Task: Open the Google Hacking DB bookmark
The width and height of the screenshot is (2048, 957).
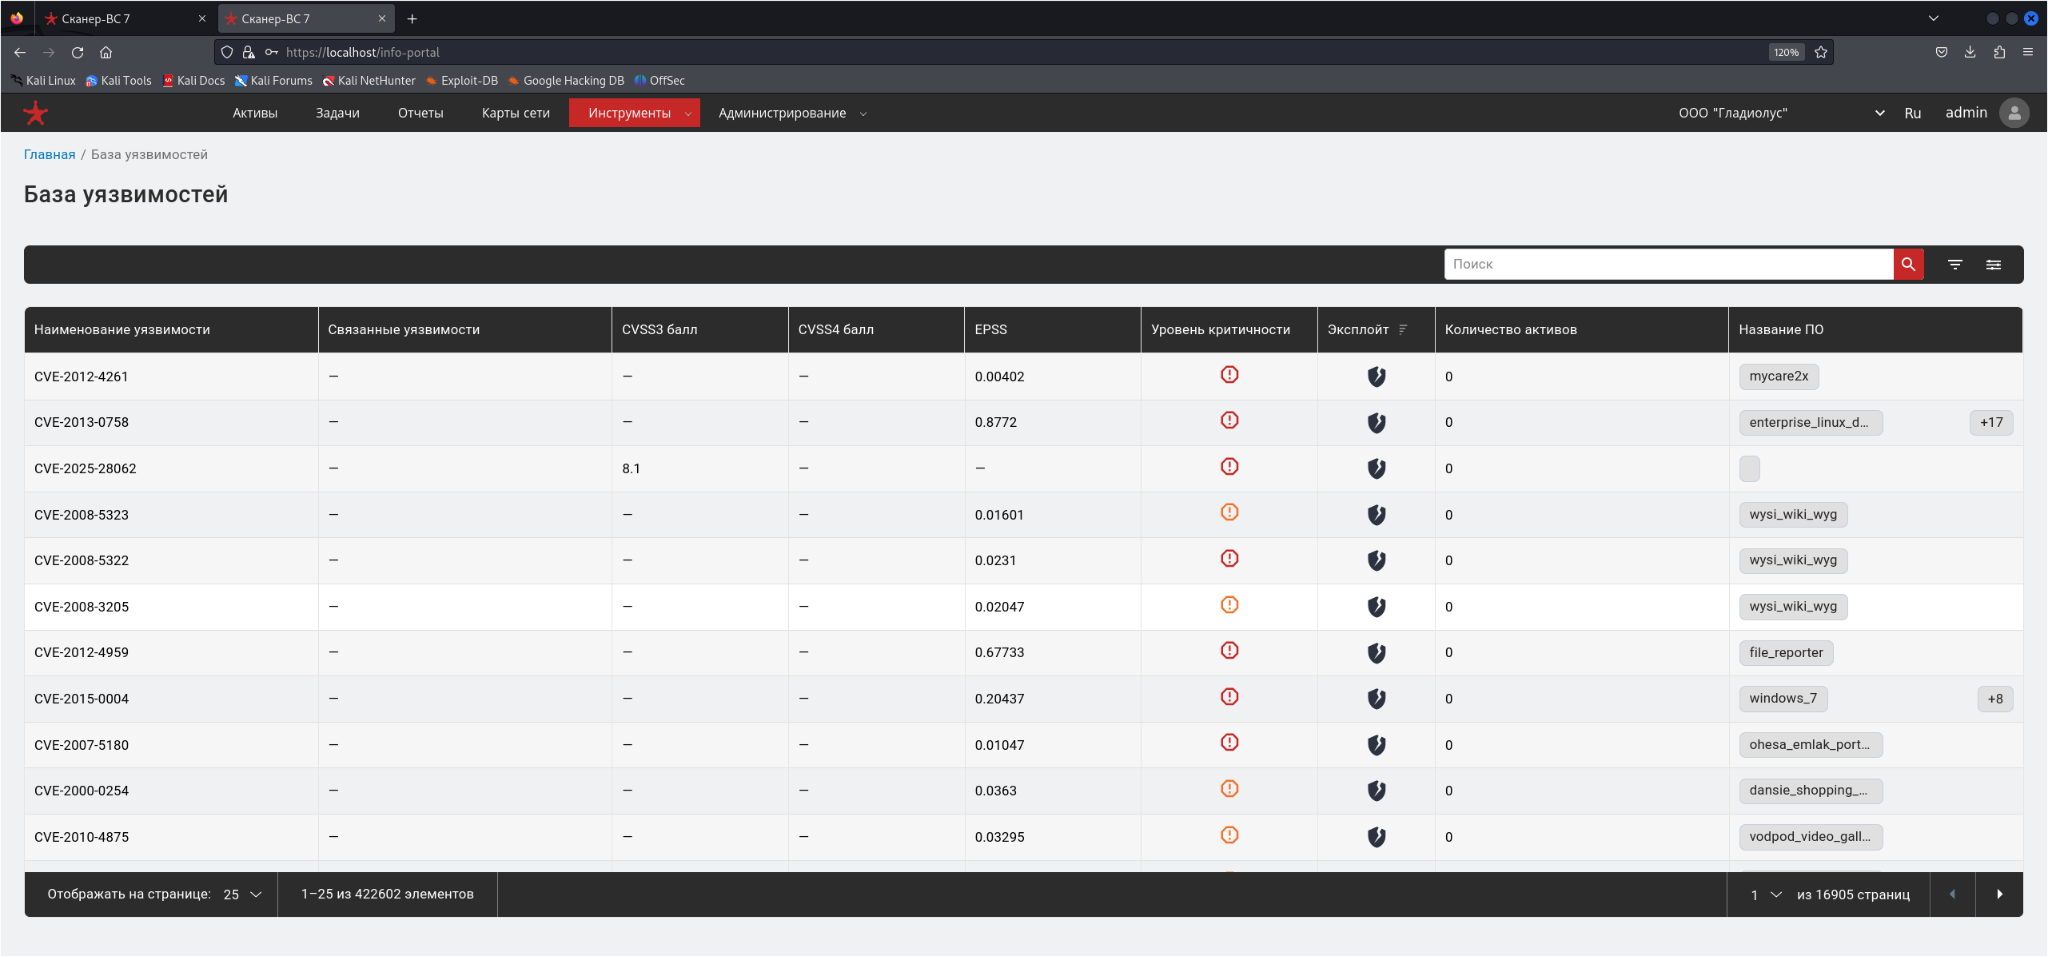Action: (566, 80)
